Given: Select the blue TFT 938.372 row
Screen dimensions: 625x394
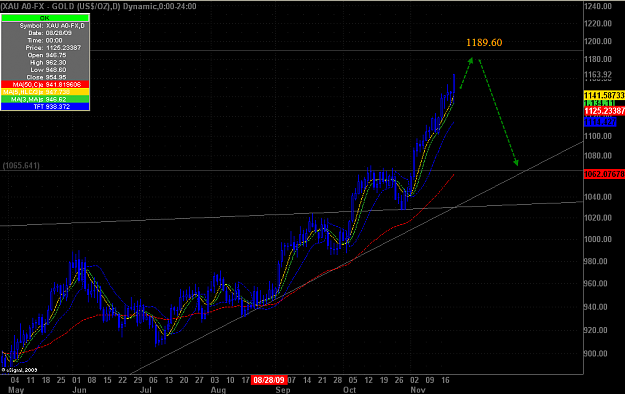Looking at the screenshot, I should coord(45,106).
